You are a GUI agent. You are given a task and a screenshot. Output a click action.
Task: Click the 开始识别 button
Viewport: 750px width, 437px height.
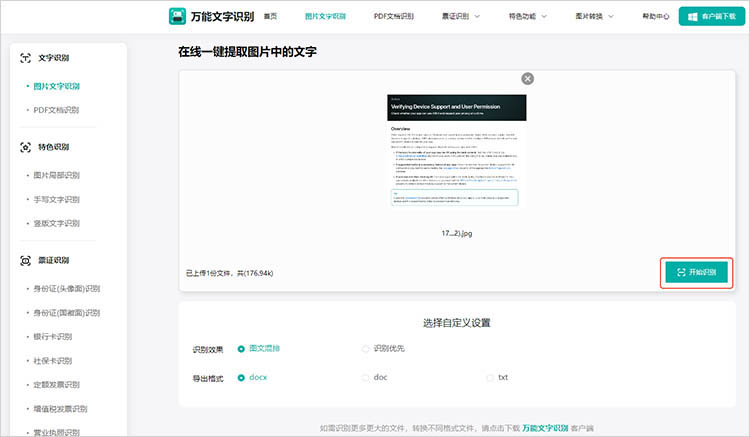pyautogui.click(x=696, y=273)
